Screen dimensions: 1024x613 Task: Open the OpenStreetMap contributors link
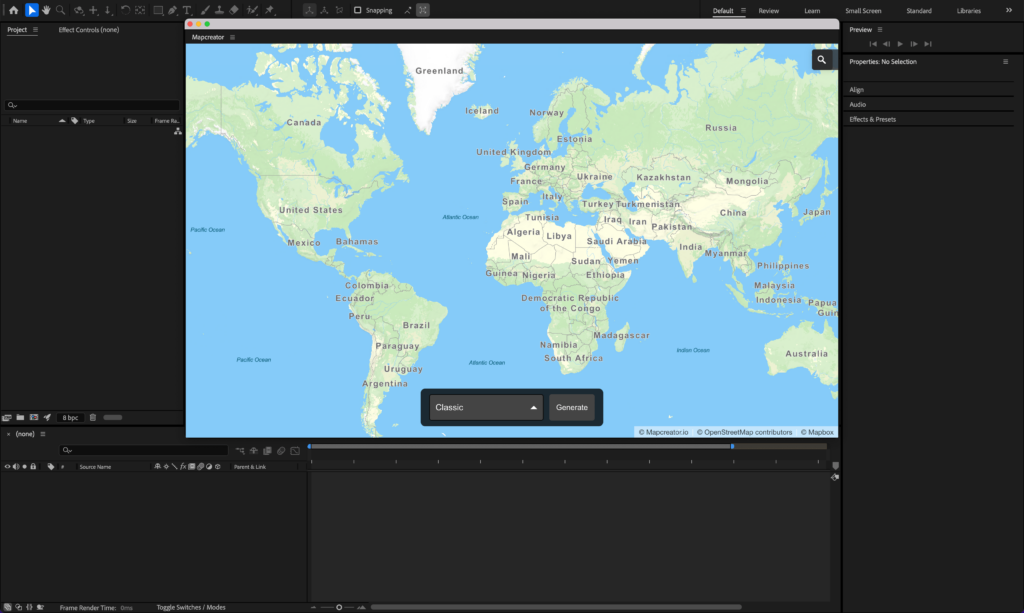tap(744, 432)
